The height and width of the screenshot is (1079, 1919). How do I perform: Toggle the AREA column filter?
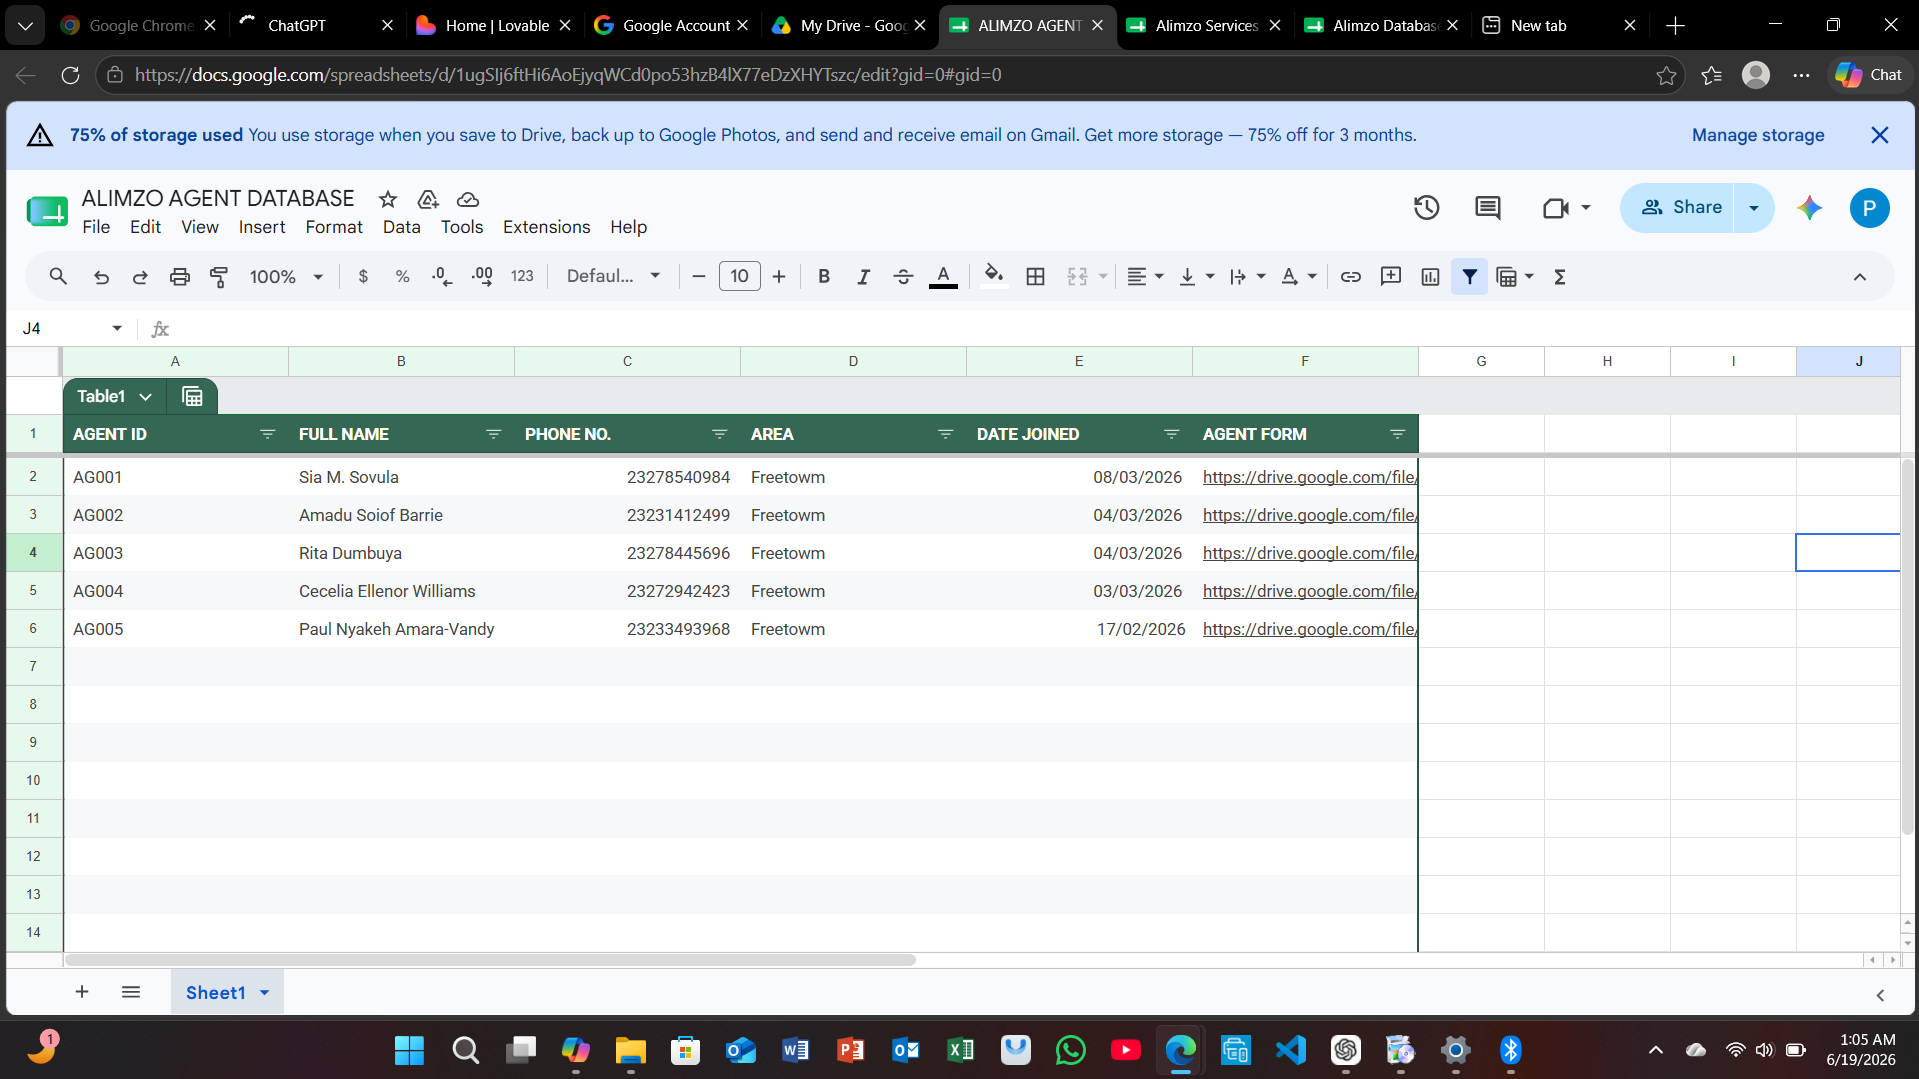[x=945, y=434]
